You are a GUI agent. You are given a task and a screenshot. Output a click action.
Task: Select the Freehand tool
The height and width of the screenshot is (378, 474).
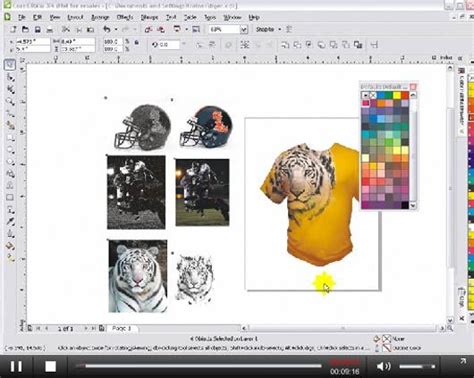point(10,113)
